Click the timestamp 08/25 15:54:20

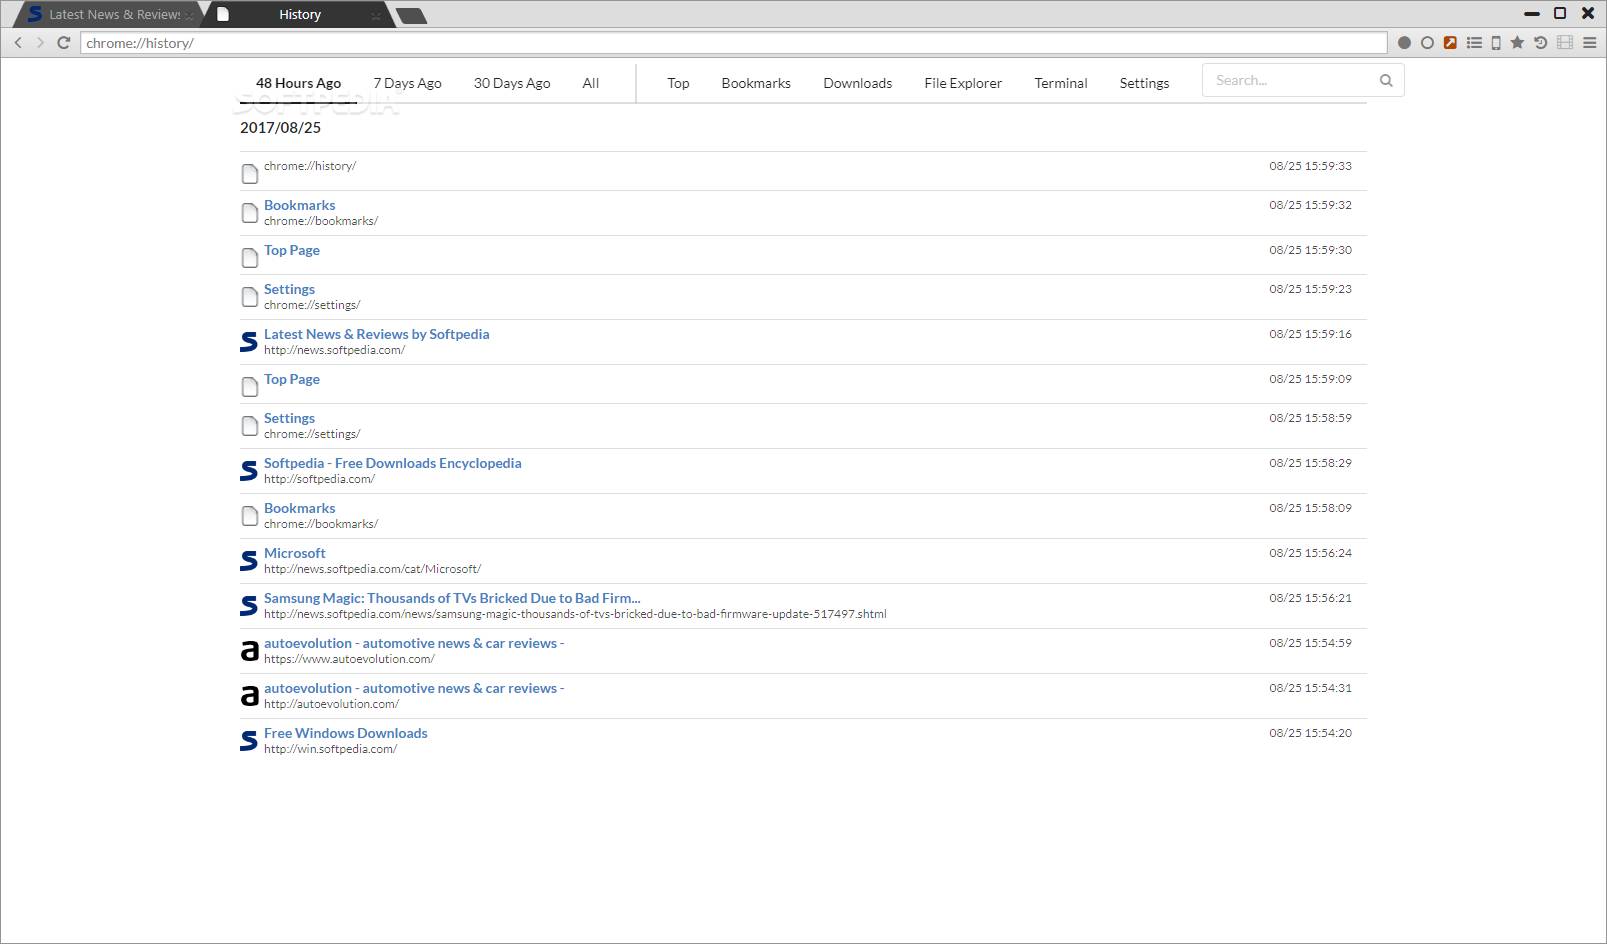tap(1310, 733)
